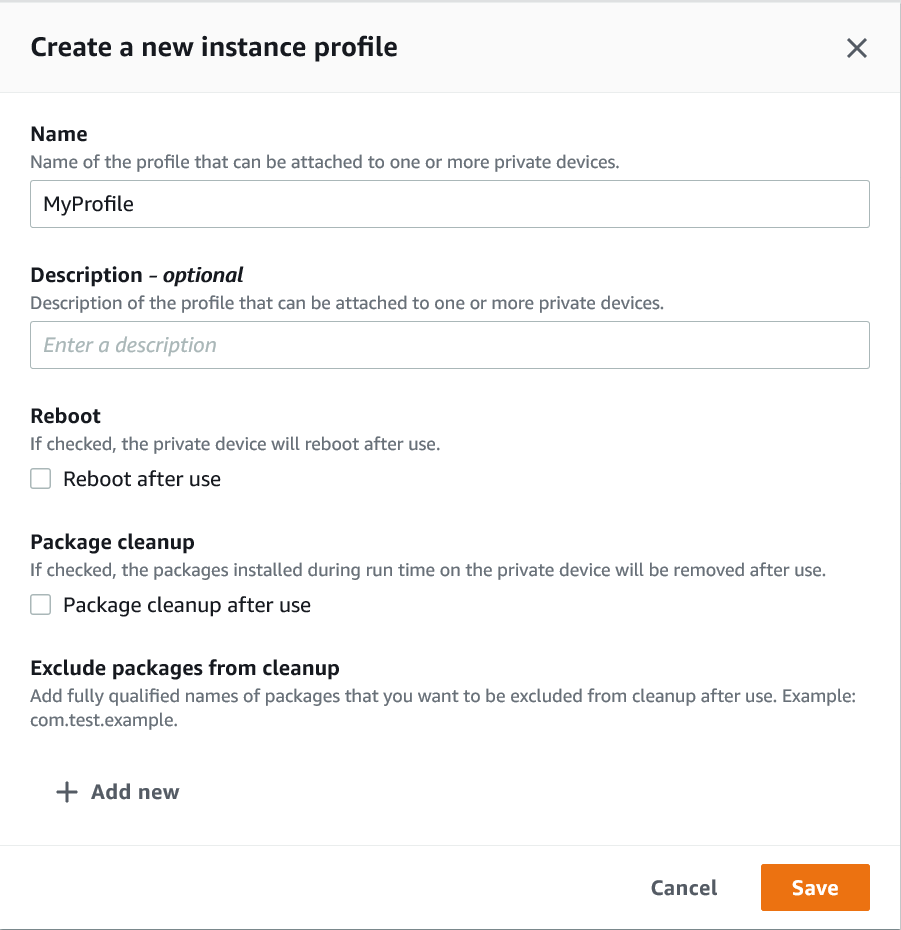Viewport: 901px width, 930px height.
Task: Select the Reboot after use checkbox square
Action: tap(40, 478)
